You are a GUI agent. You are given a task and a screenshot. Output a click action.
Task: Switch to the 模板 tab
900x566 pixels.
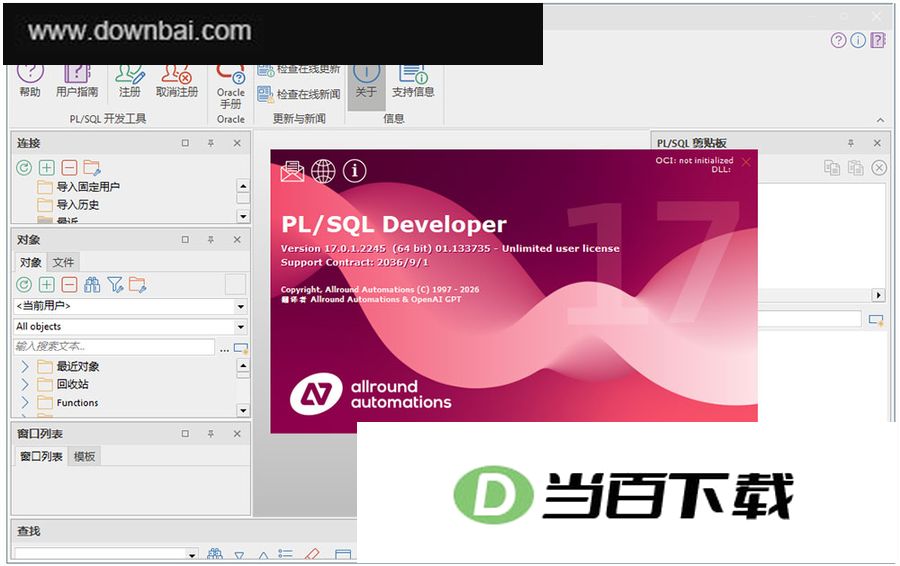[84, 456]
